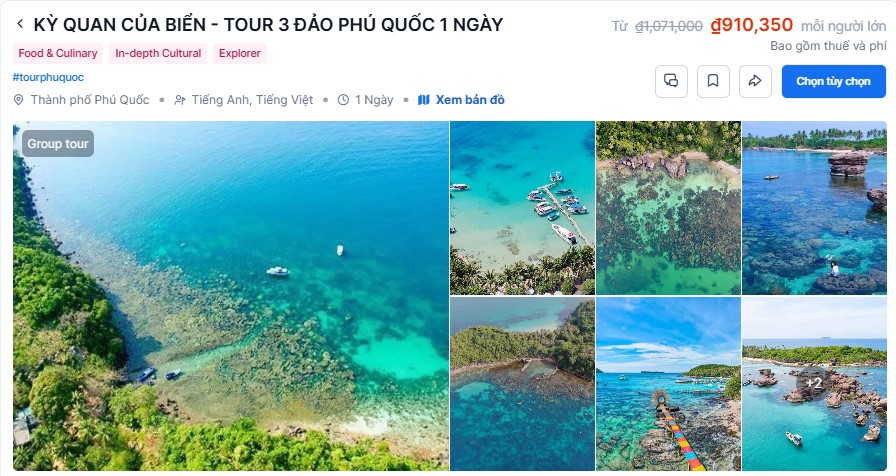Select the Food & Culinary tag
The image size is (896, 476).
(x=58, y=53)
